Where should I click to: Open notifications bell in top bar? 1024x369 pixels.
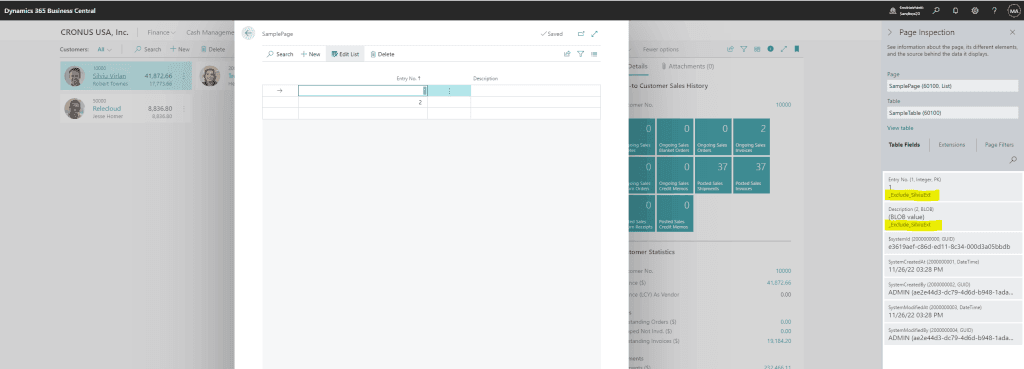click(x=955, y=10)
